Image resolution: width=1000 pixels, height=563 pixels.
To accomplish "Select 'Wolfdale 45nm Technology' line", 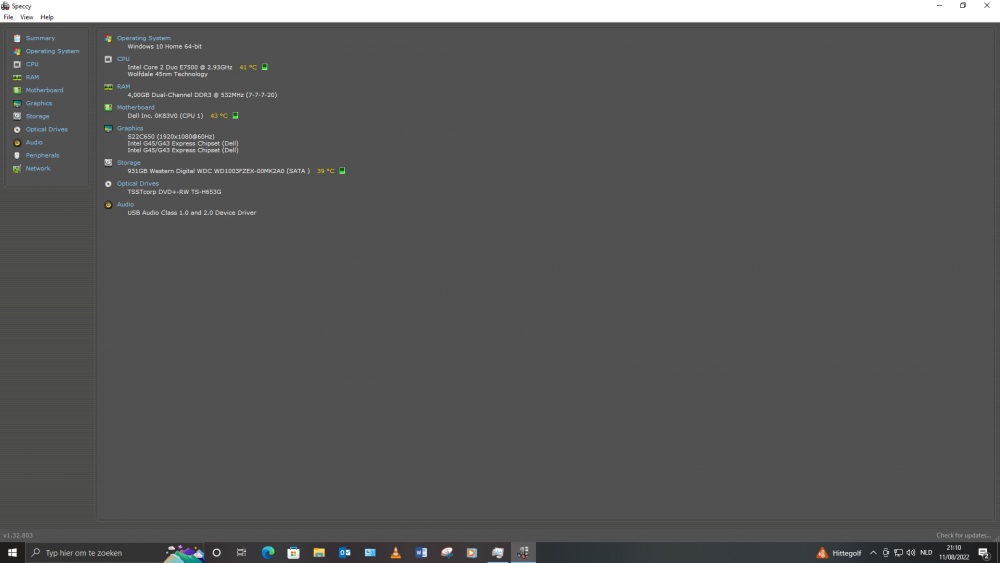I will tap(168, 74).
